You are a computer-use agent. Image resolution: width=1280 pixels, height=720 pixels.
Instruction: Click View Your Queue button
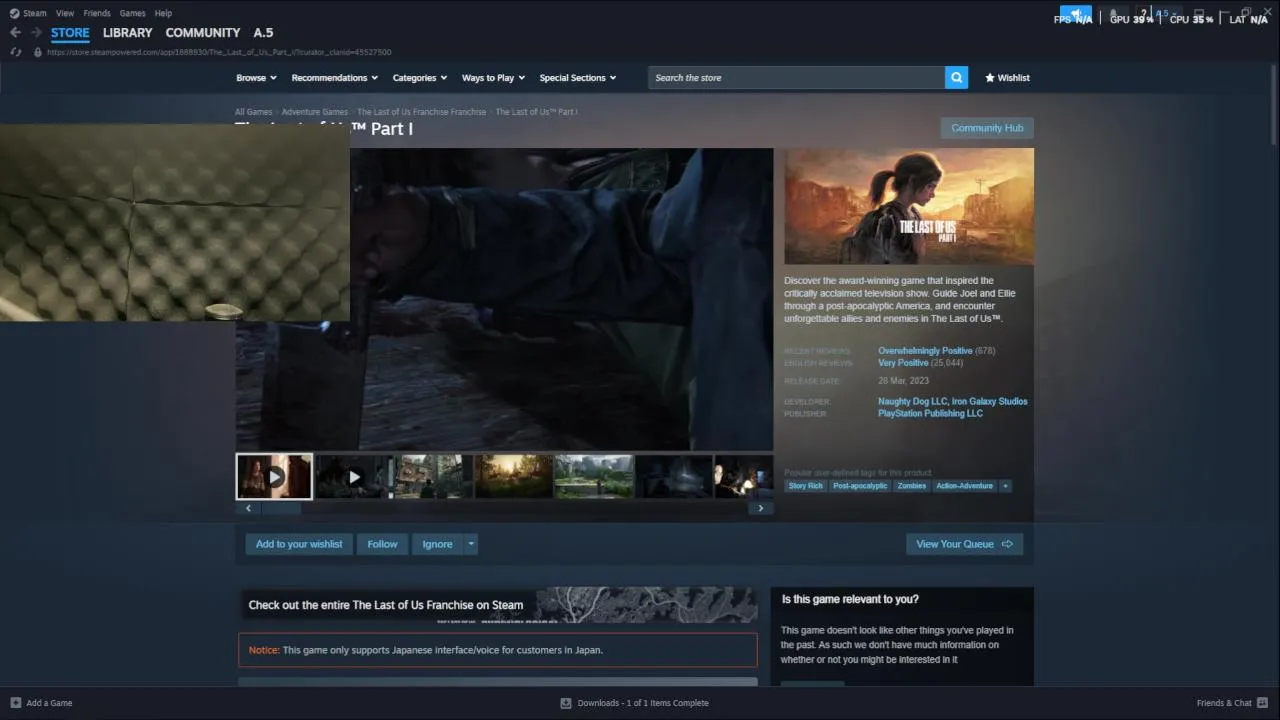pos(964,544)
